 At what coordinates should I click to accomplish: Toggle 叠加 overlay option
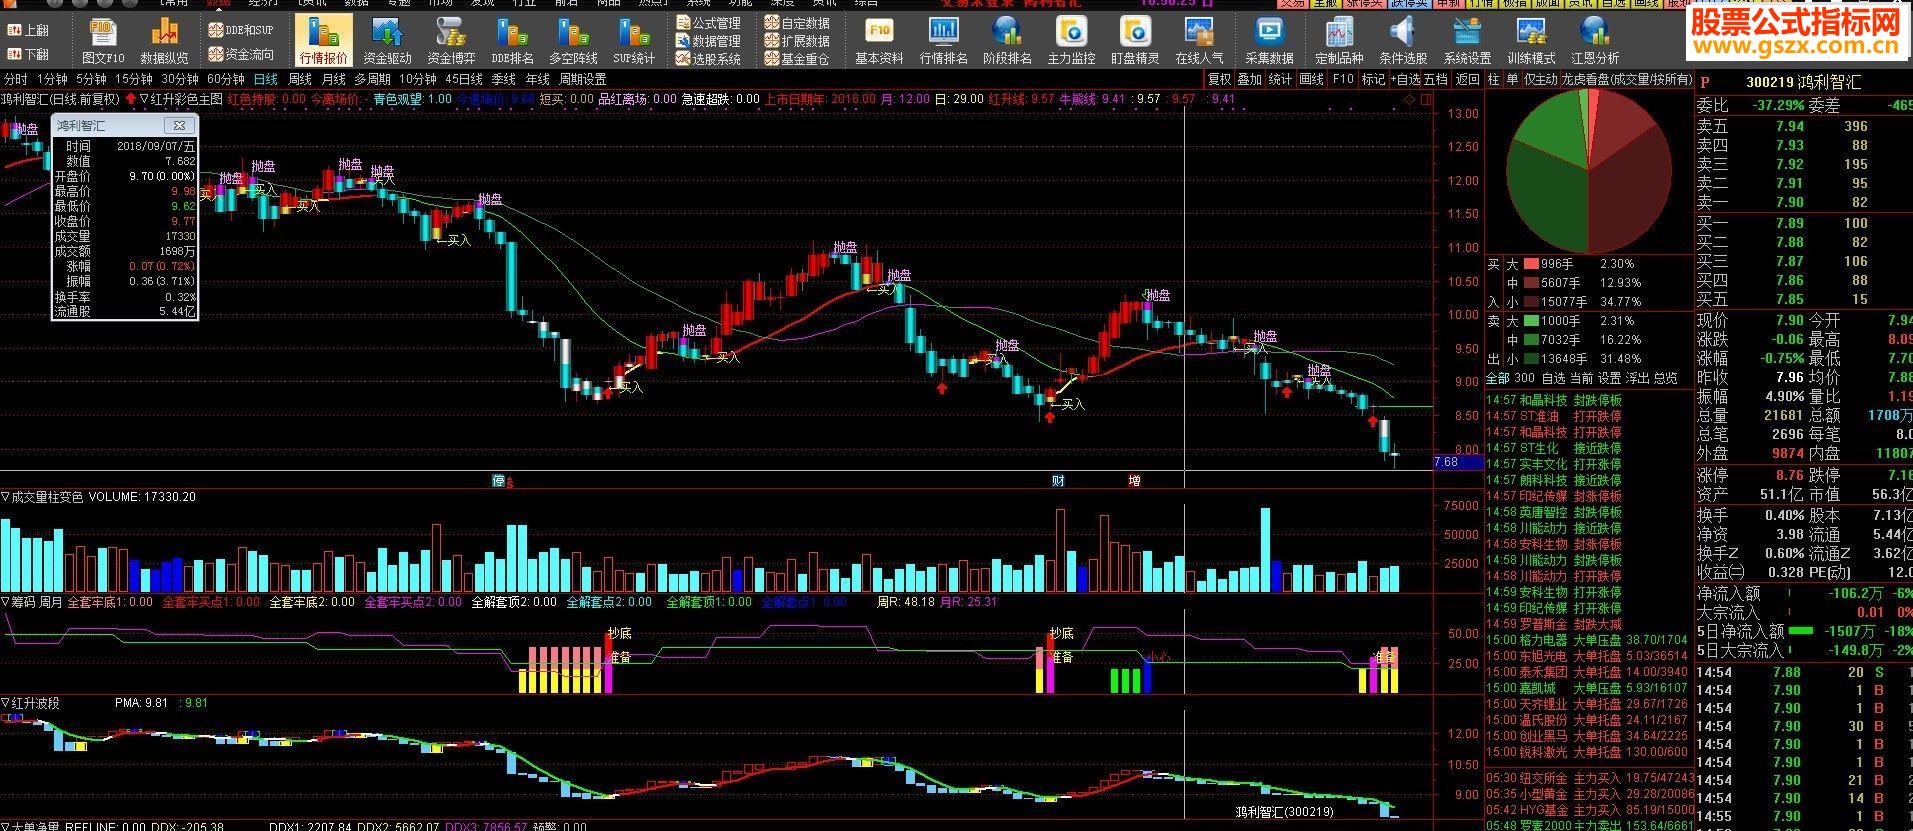pyautogui.click(x=1250, y=79)
